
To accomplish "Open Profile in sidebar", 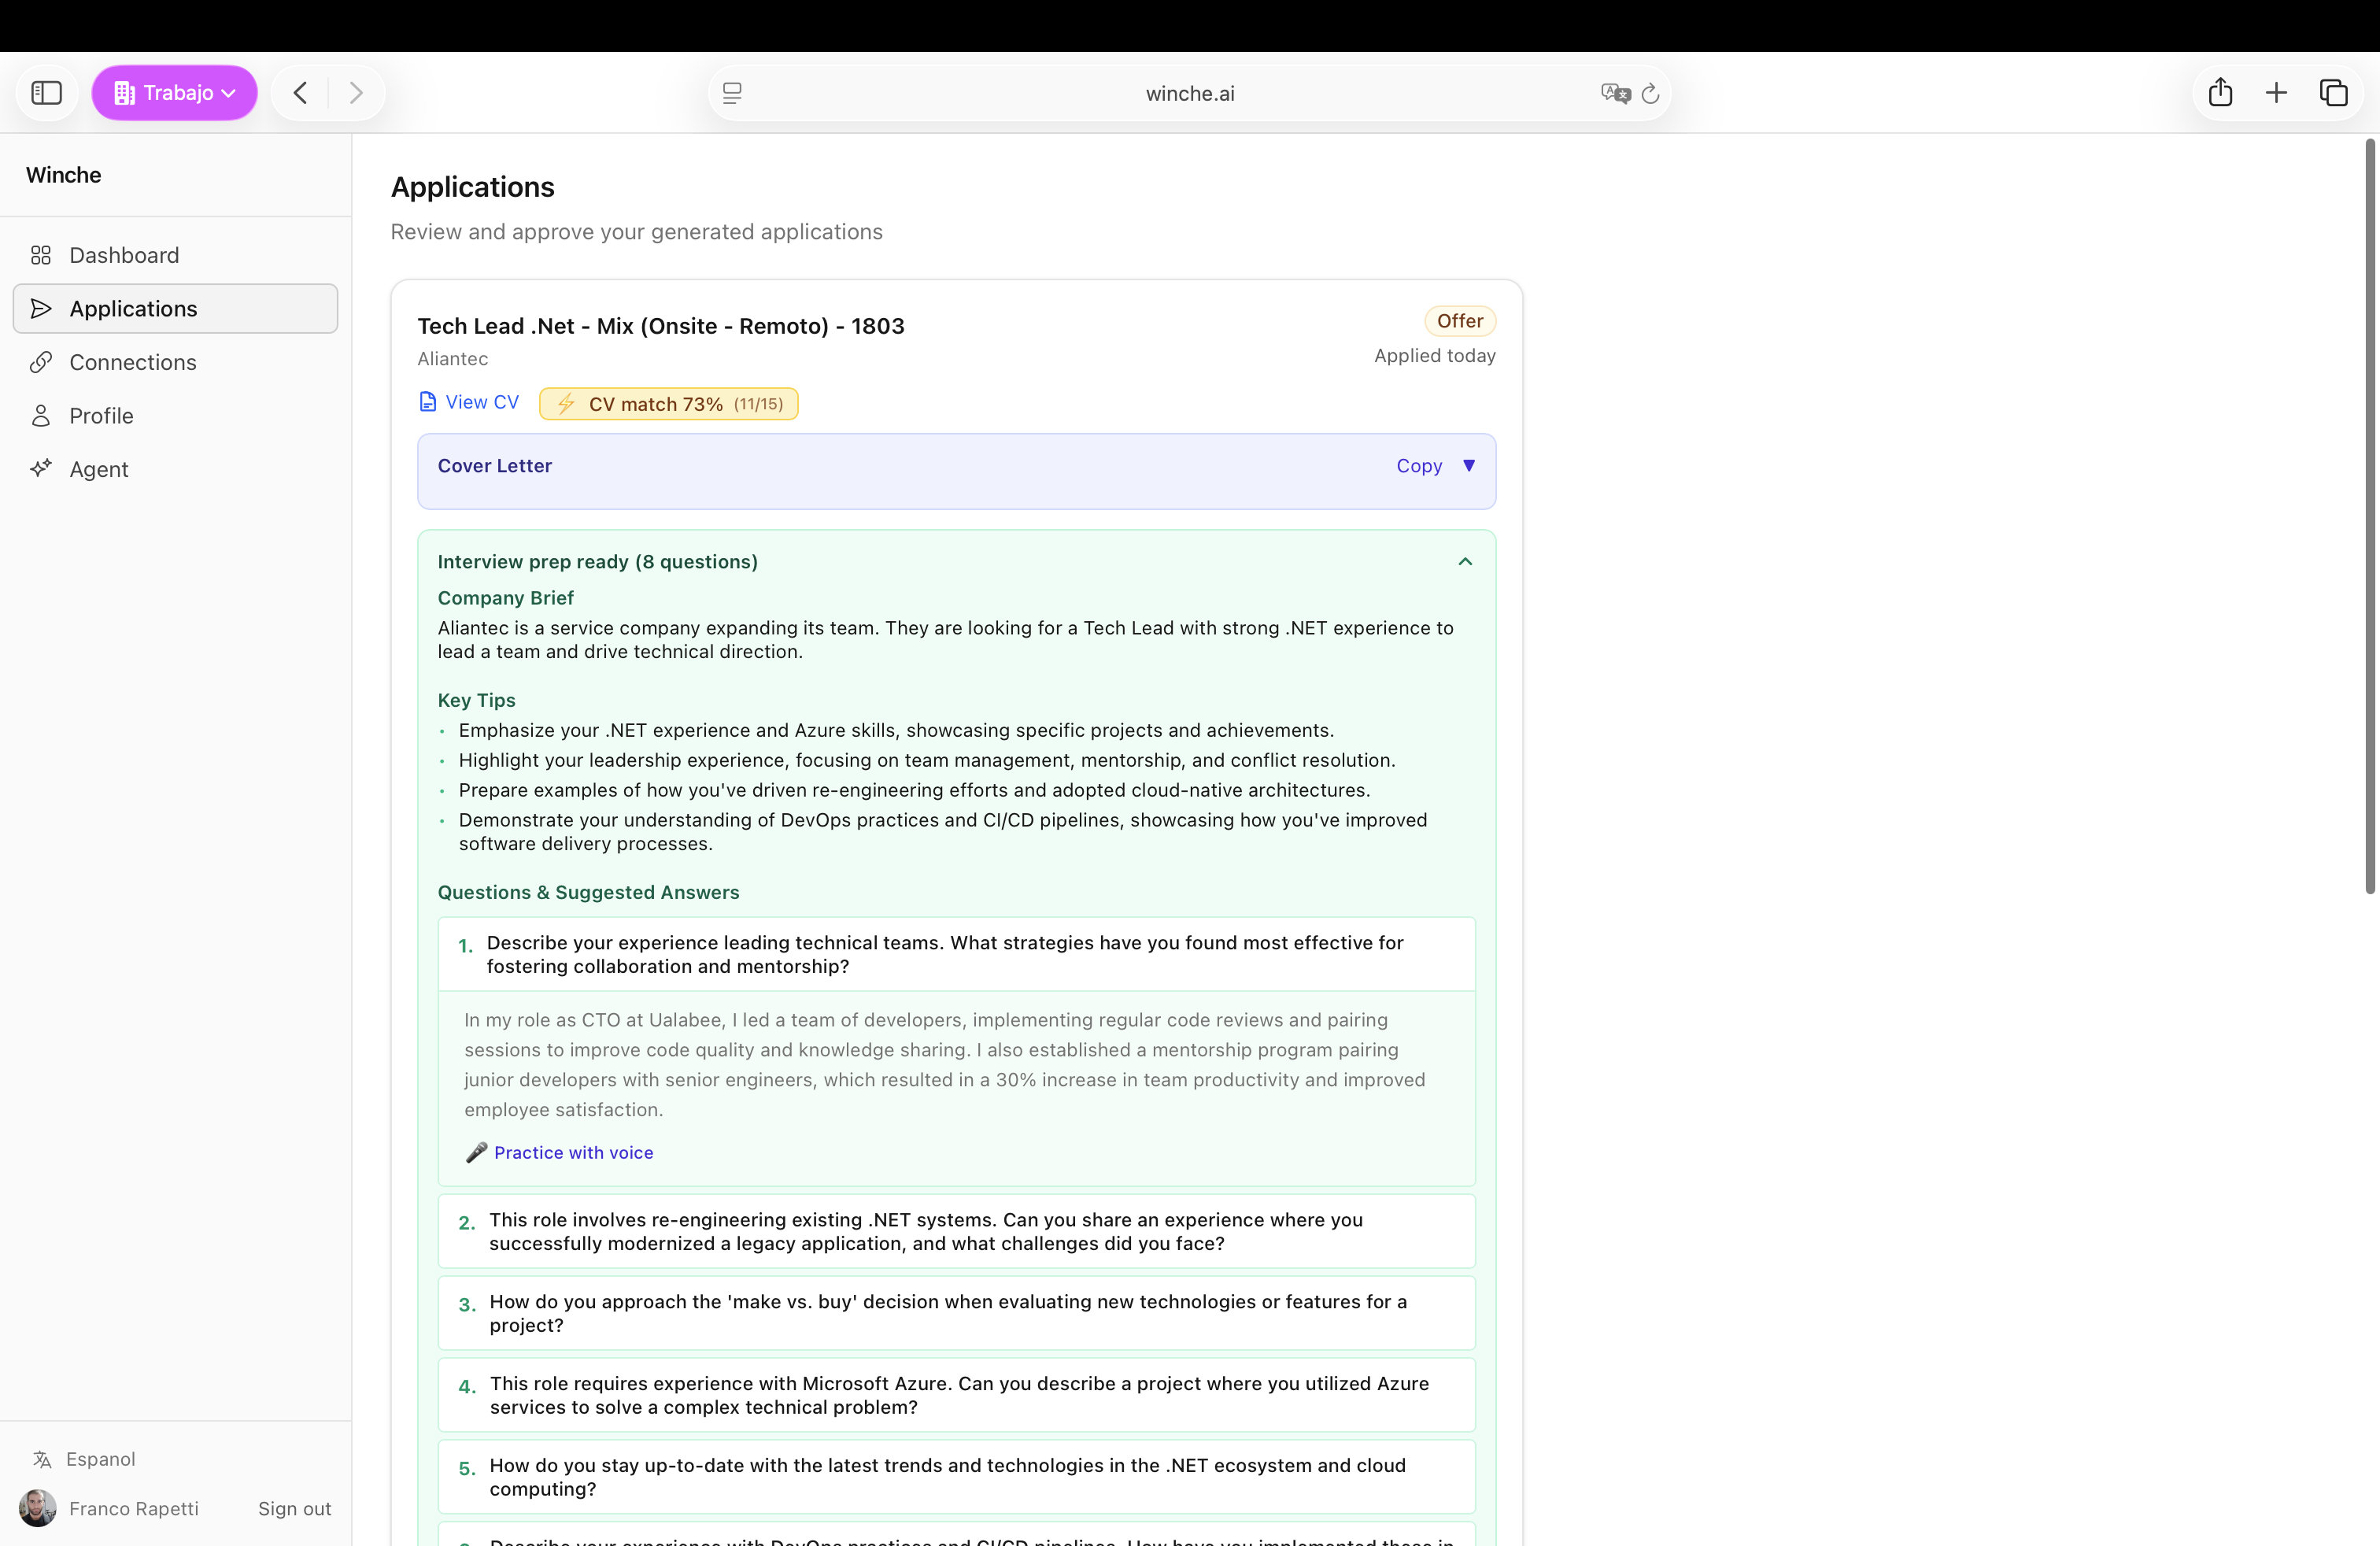I will (175, 415).
